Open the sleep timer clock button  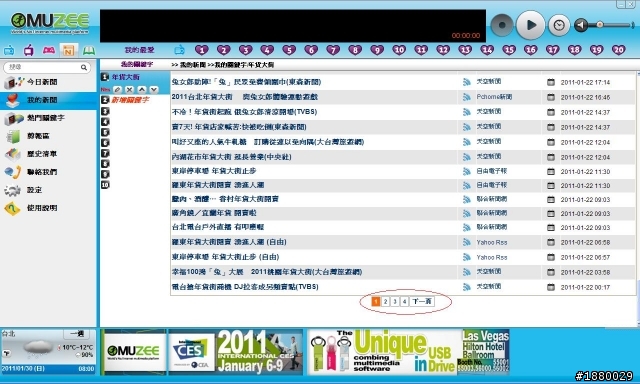click(559, 25)
